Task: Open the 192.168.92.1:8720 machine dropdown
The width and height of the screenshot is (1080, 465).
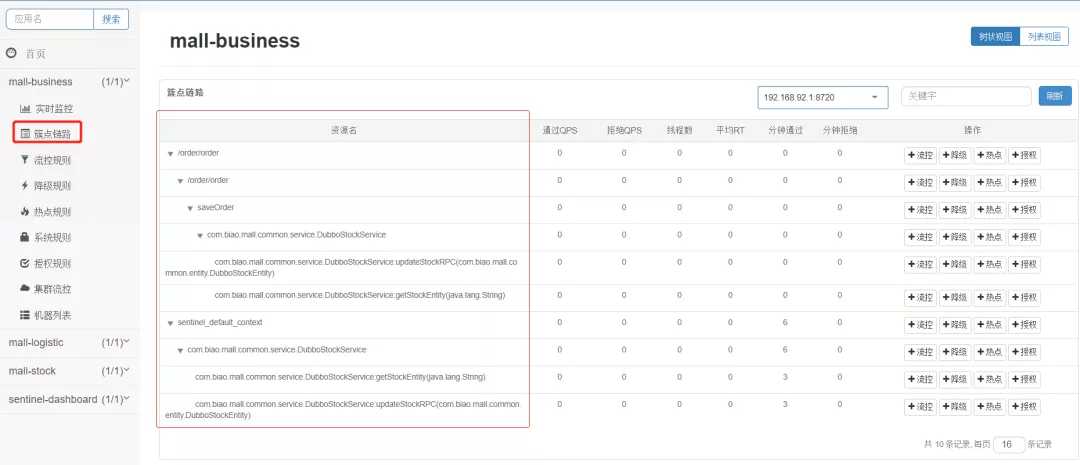Action: [822, 97]
